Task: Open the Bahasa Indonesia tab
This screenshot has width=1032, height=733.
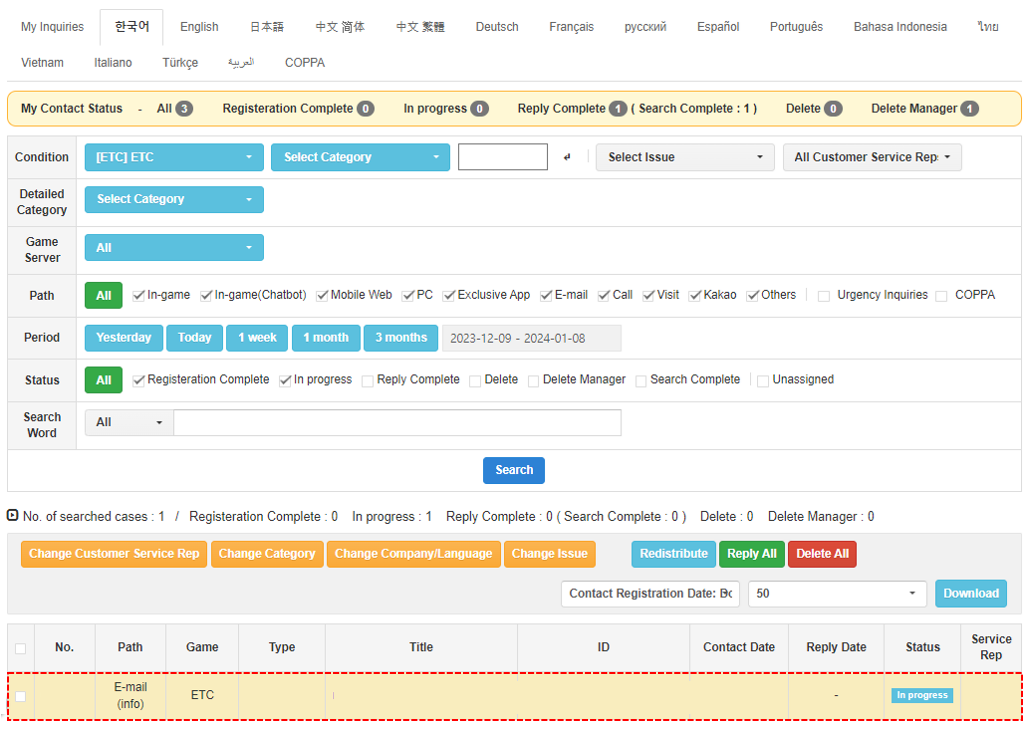Action: [x=900, y=27]
